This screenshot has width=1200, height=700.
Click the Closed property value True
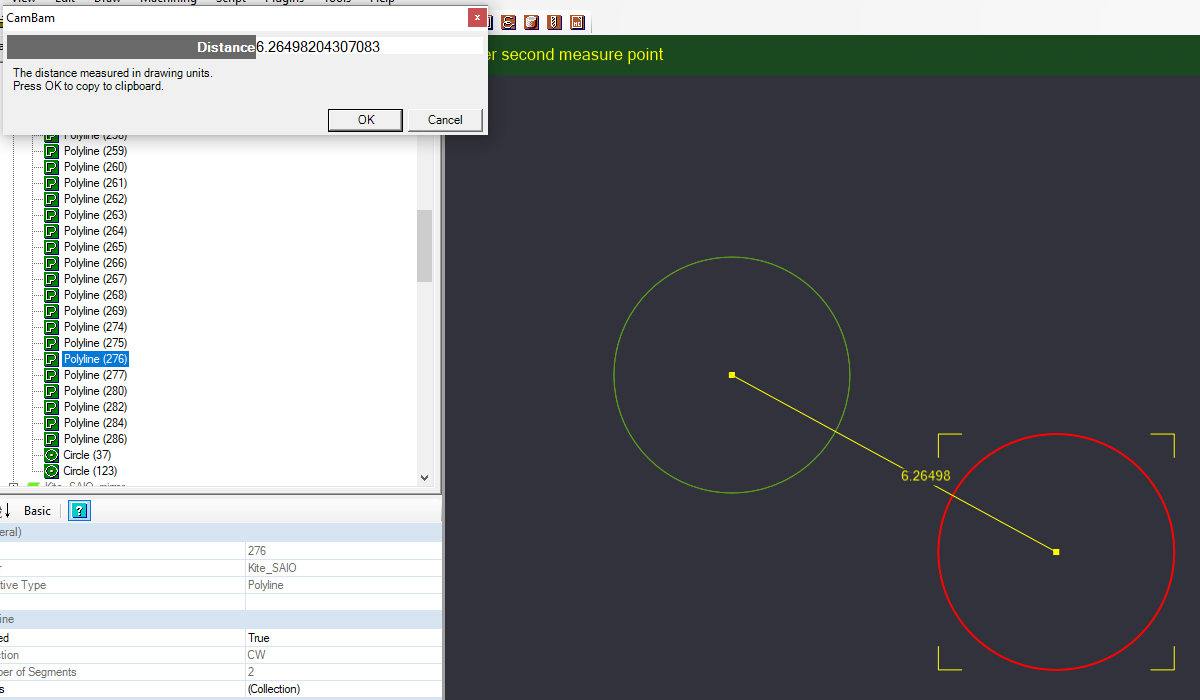tap(343, 638)
